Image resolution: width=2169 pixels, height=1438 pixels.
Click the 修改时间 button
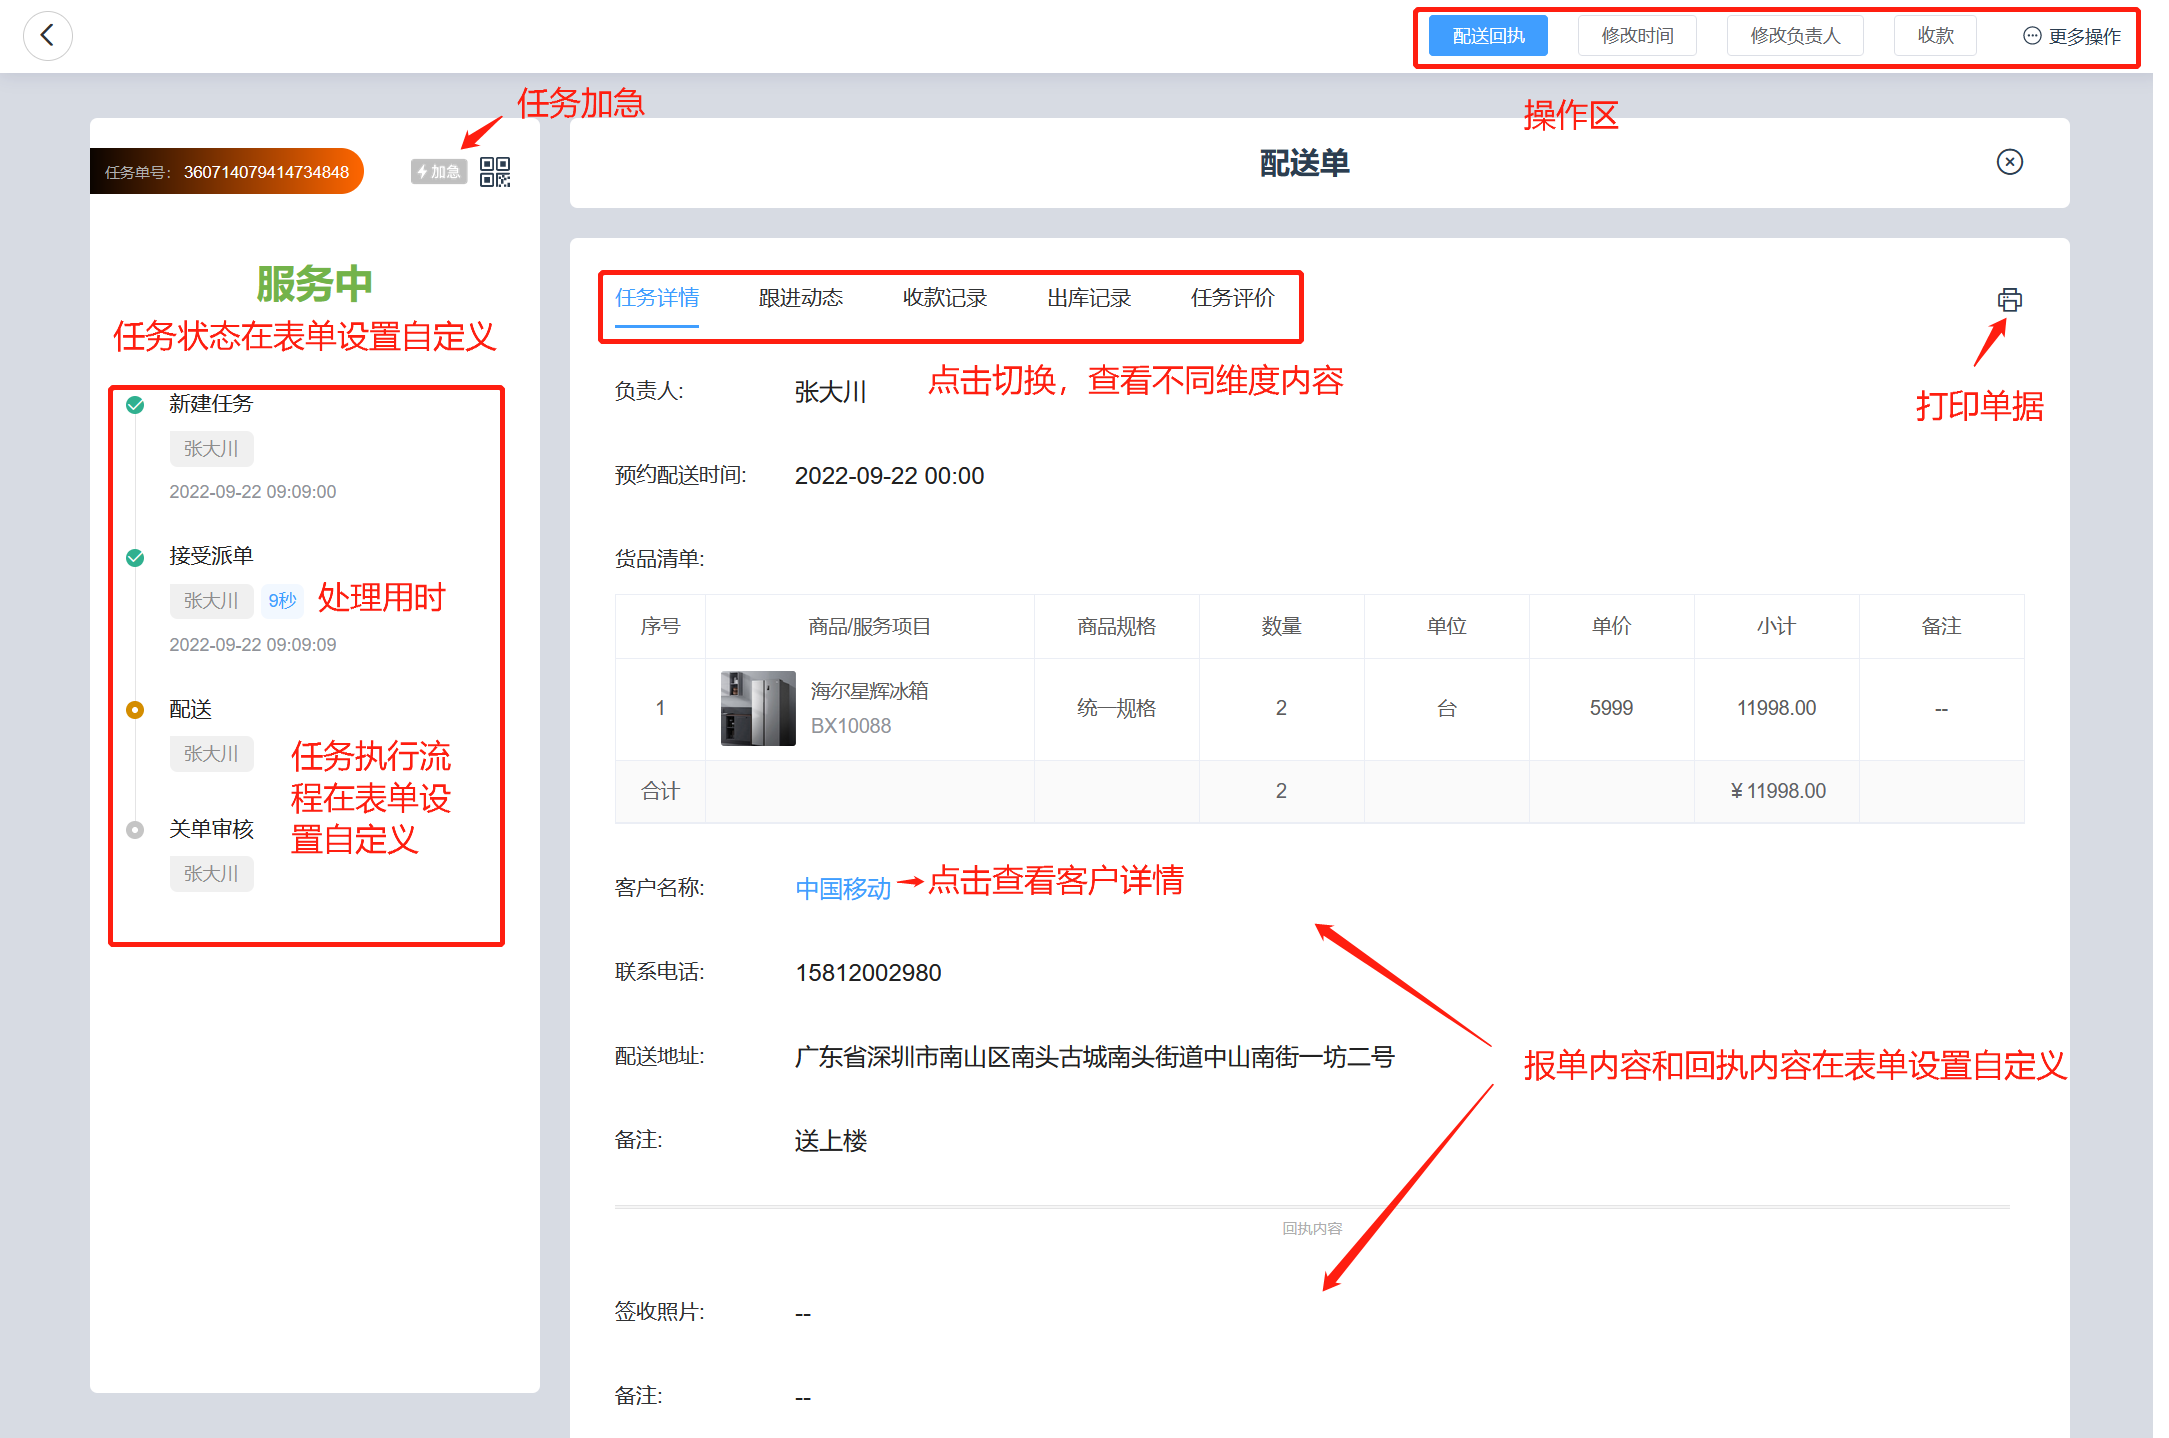(1637, 36)
